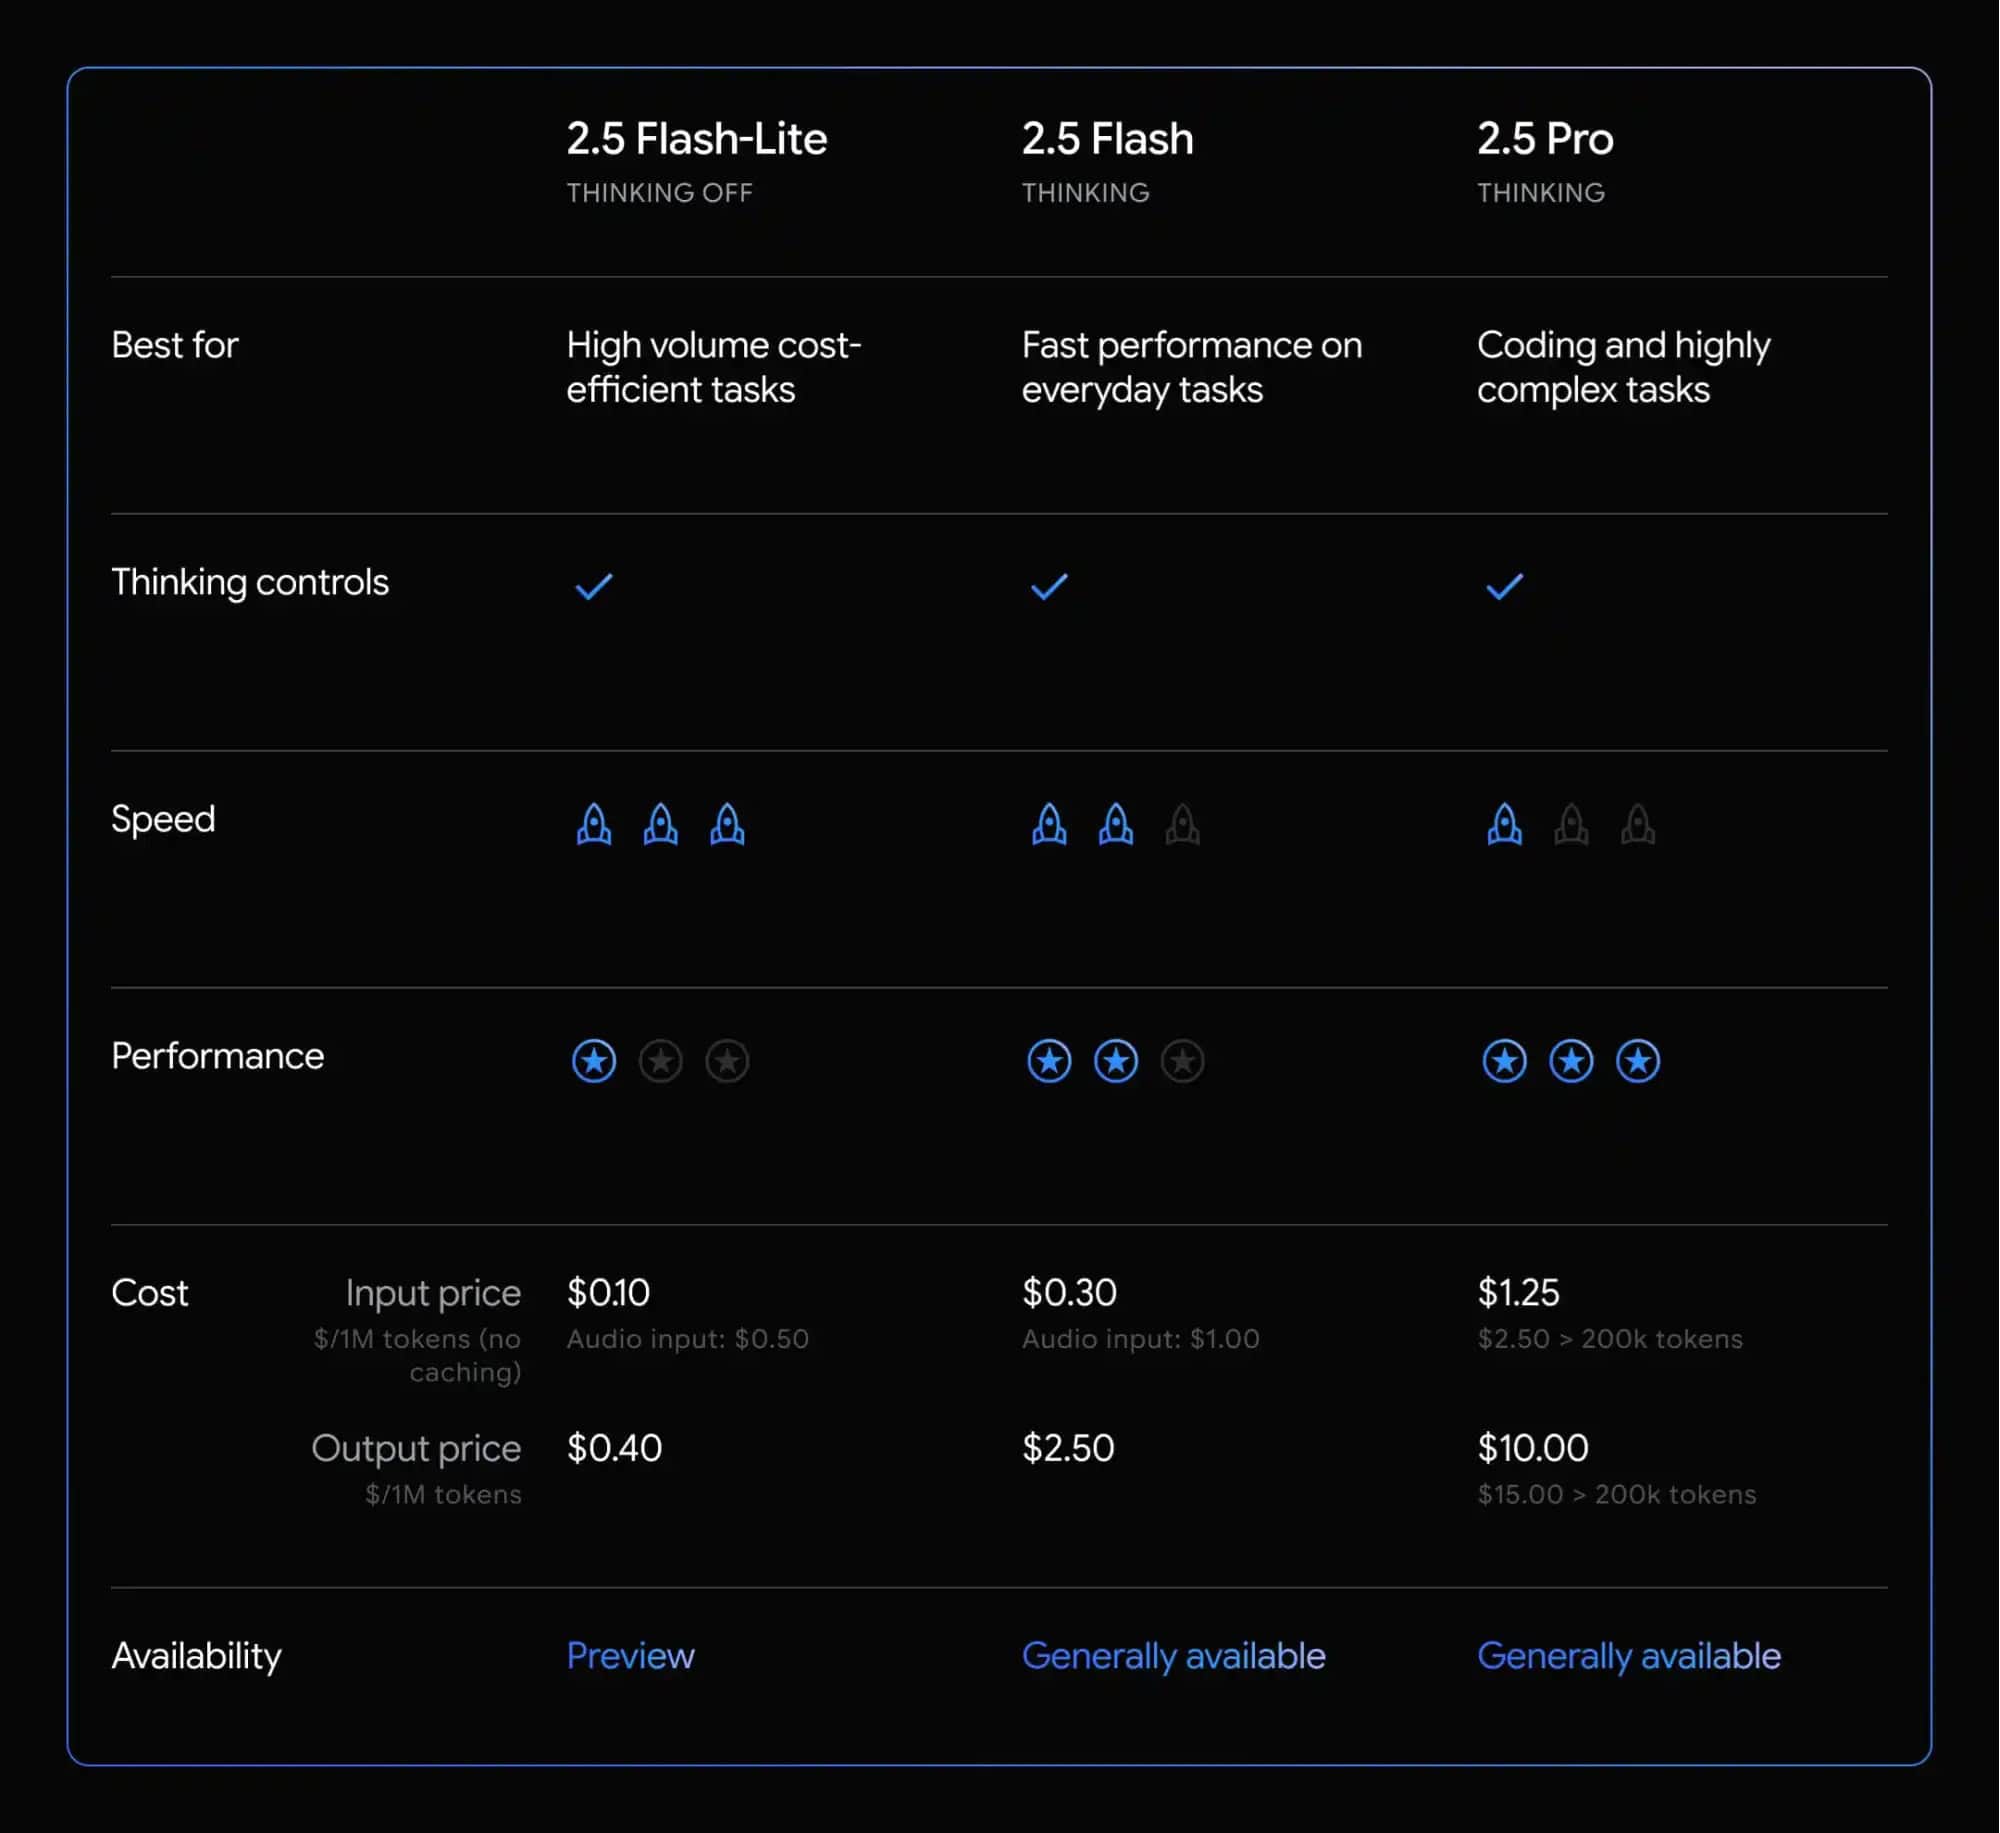
Task: Click the first rocket speed icon under 2.5 Flash-Lite
Action: (594, 824)
